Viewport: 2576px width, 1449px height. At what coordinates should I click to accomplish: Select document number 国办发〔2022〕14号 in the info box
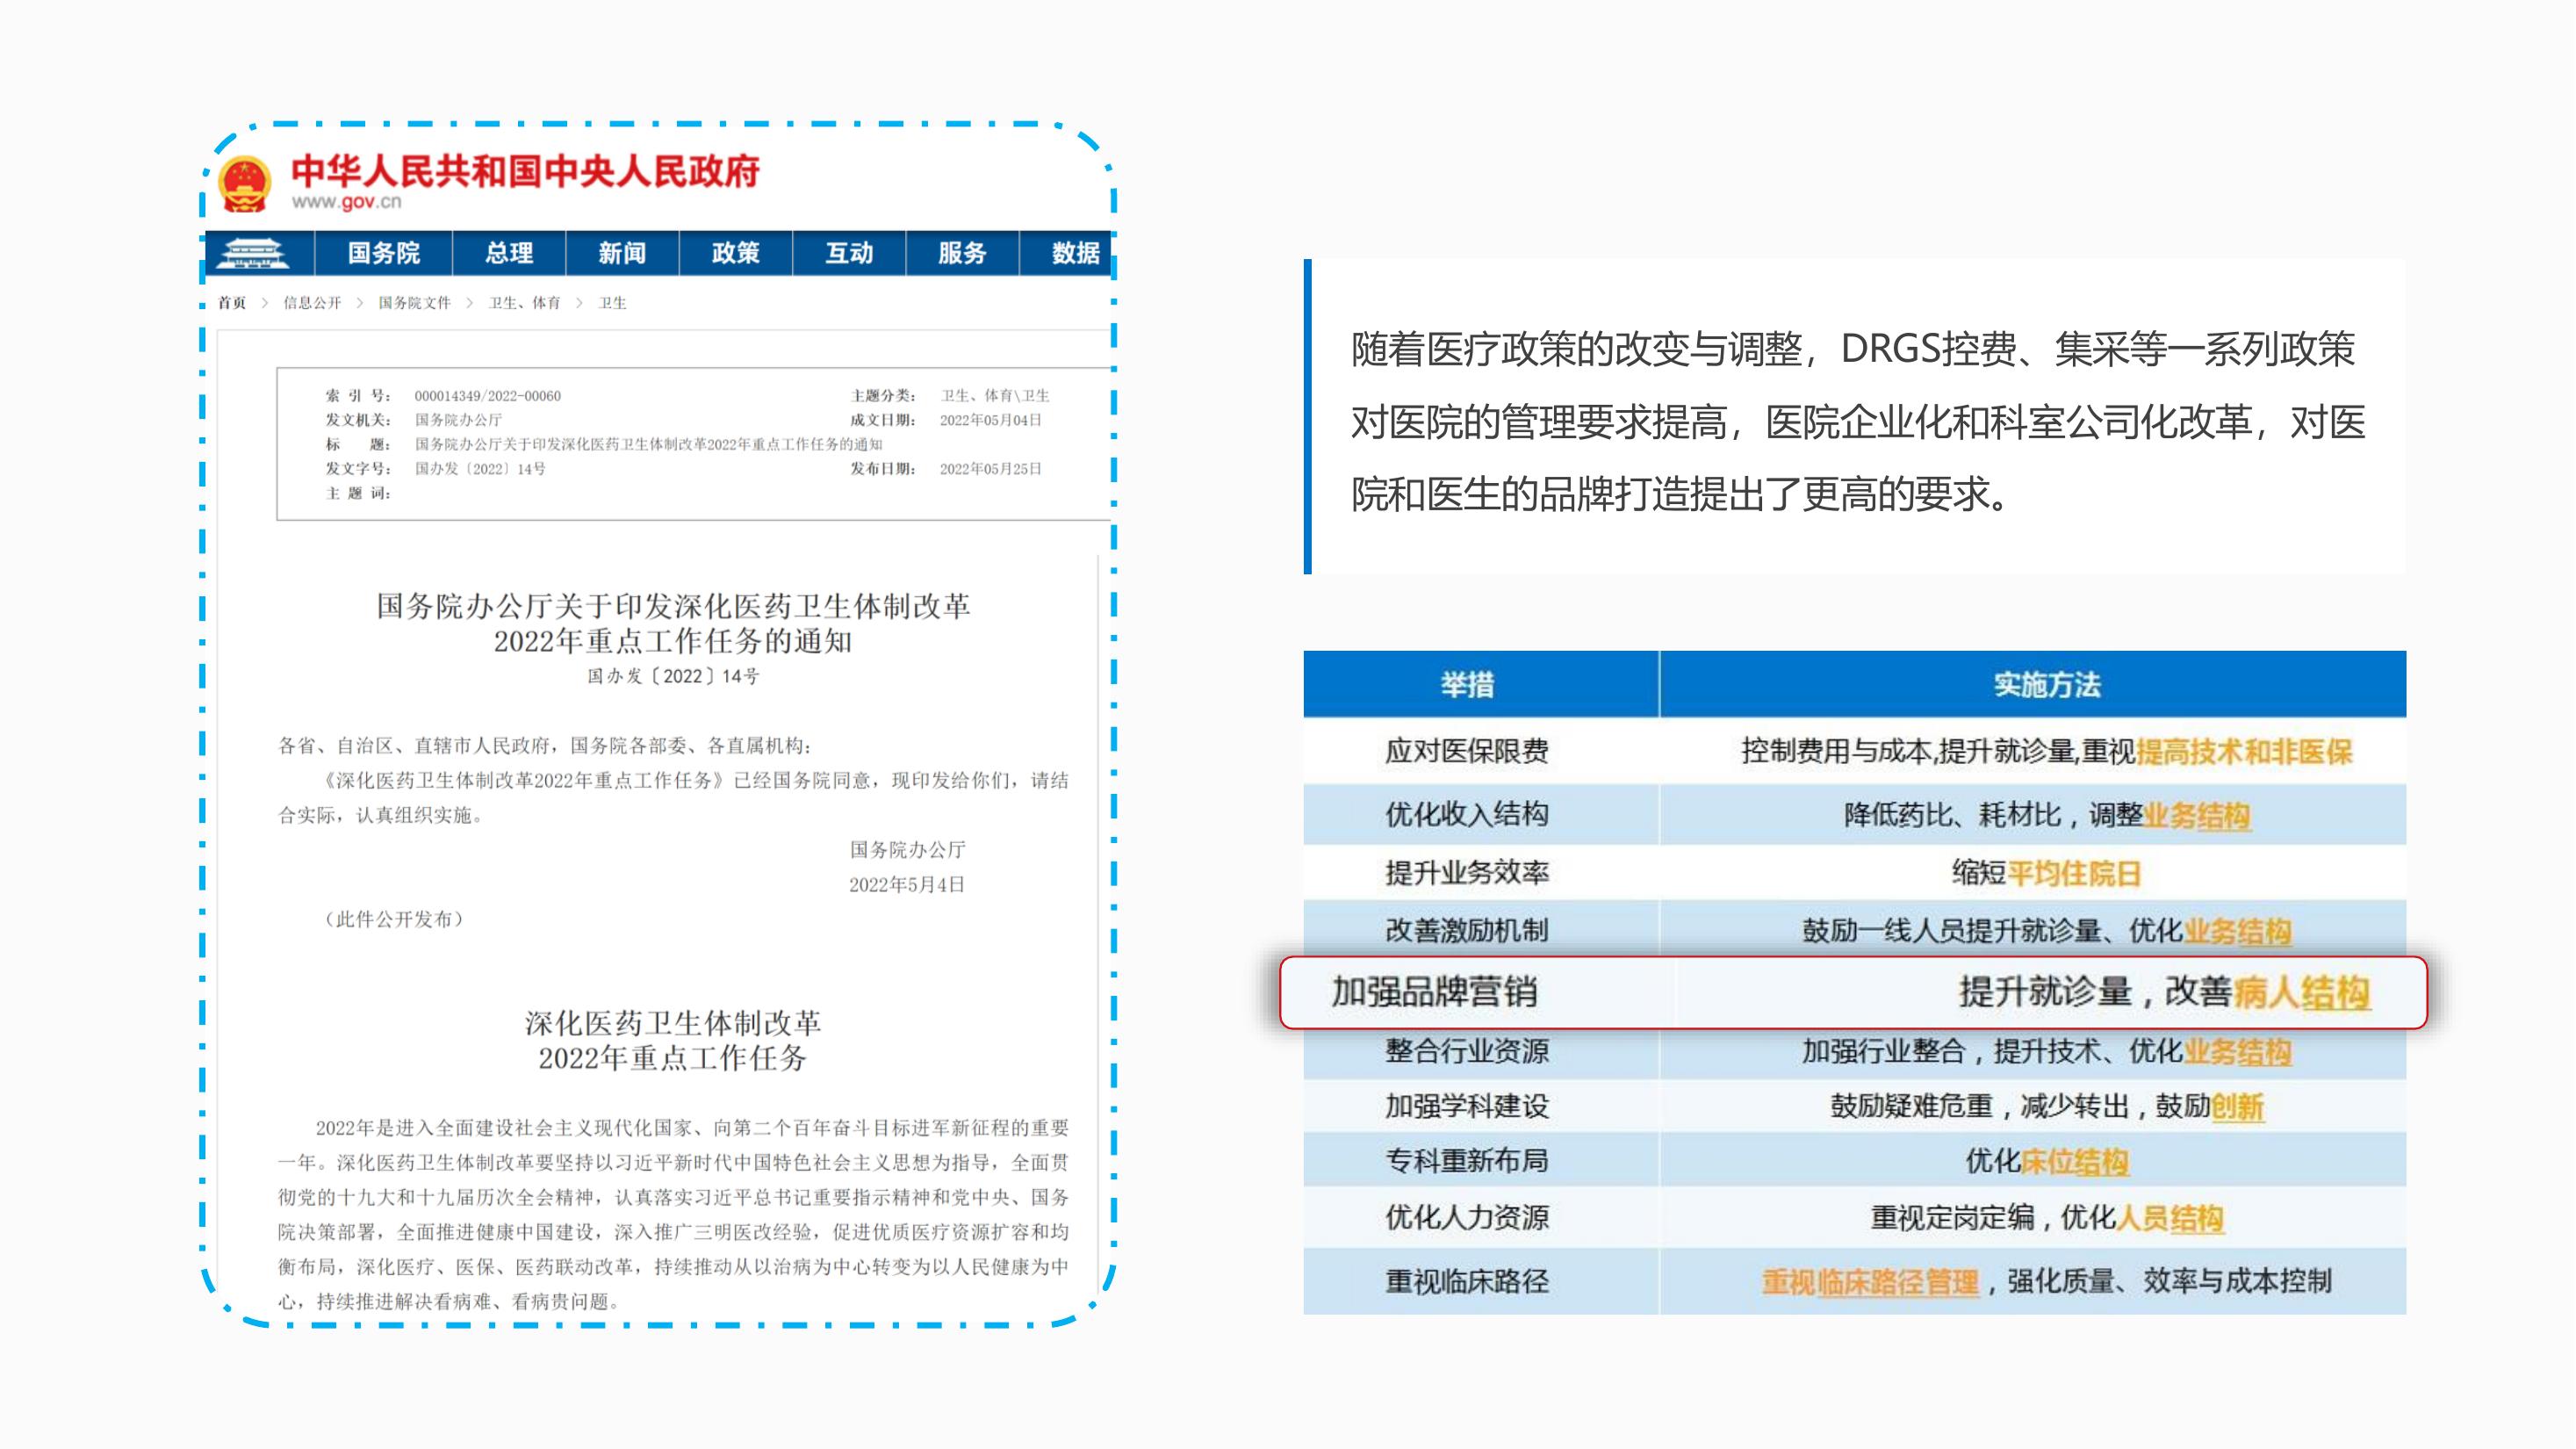tap(480, 468)
